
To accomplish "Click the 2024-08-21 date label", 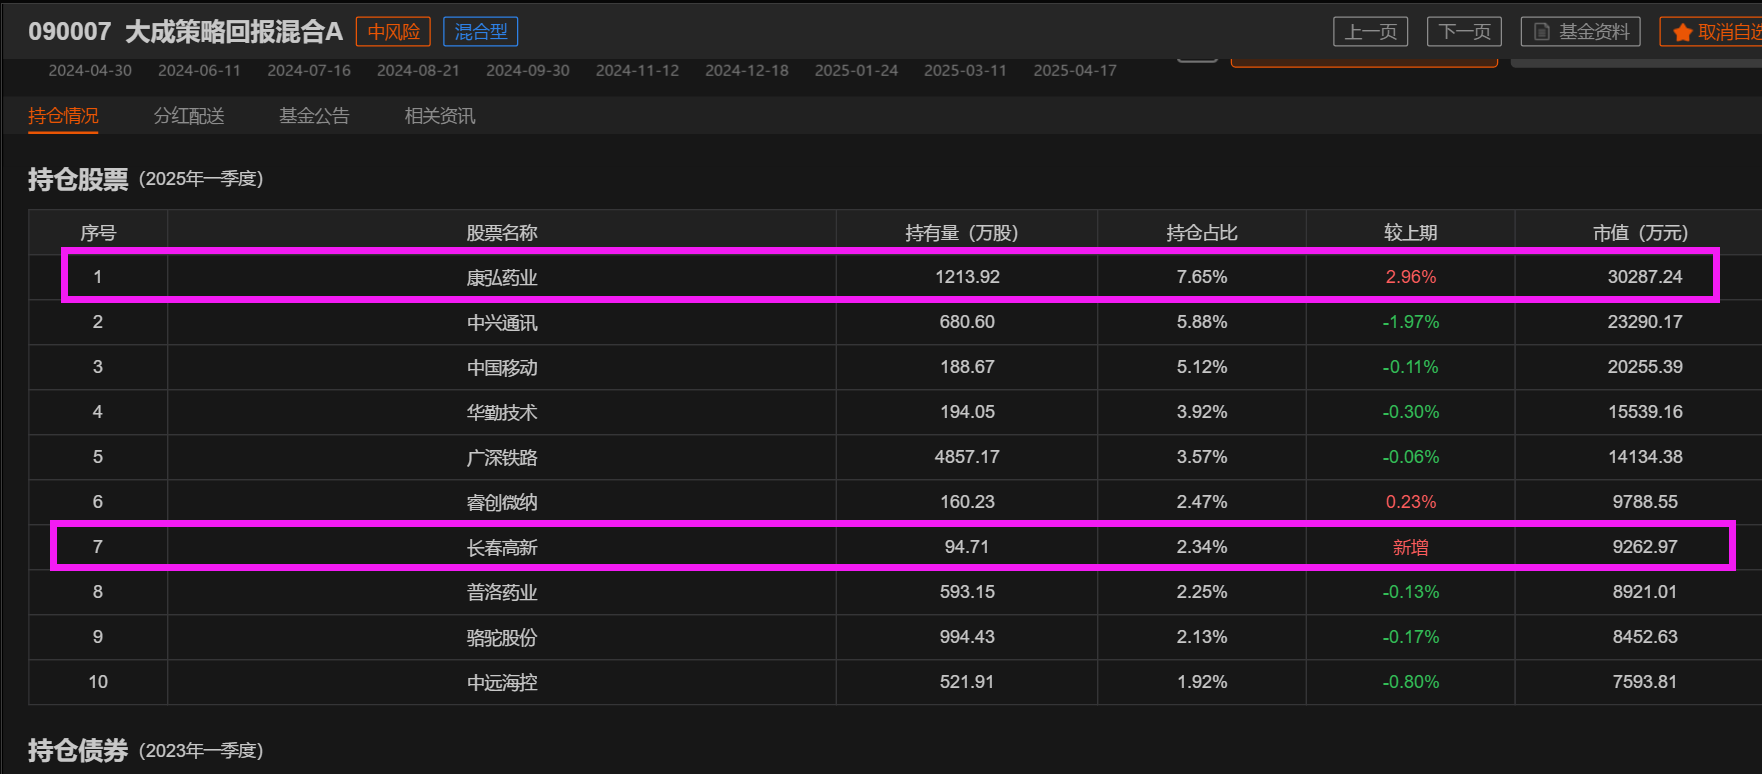I will coord(418,71).
